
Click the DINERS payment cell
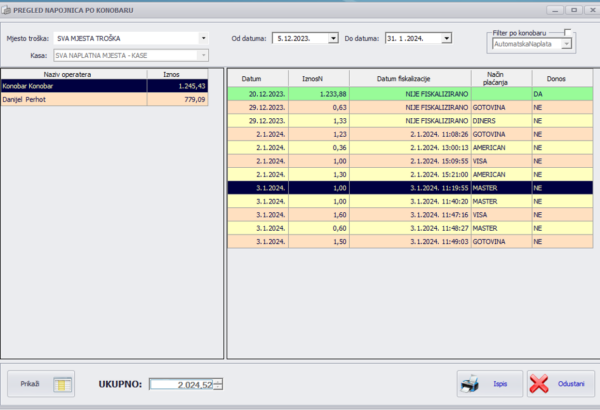tap(501, 121)
